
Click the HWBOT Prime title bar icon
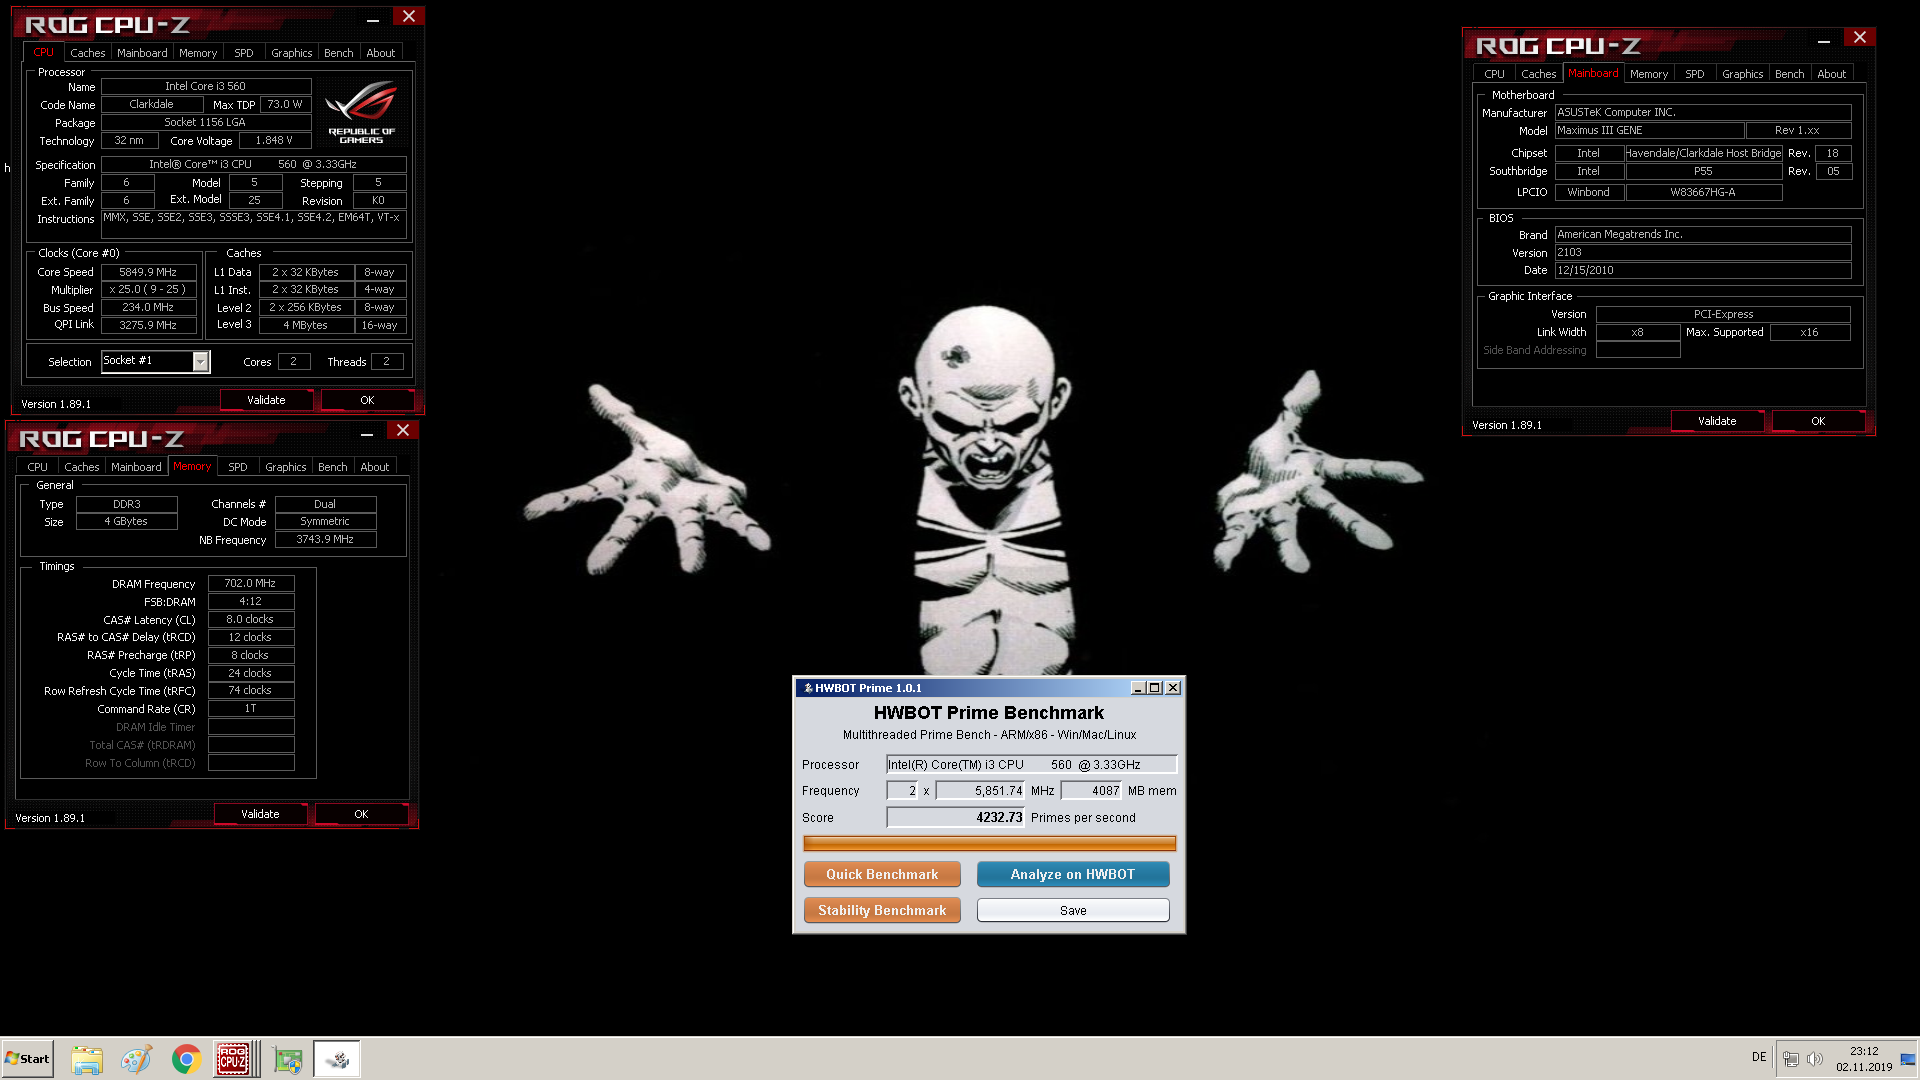808,688
